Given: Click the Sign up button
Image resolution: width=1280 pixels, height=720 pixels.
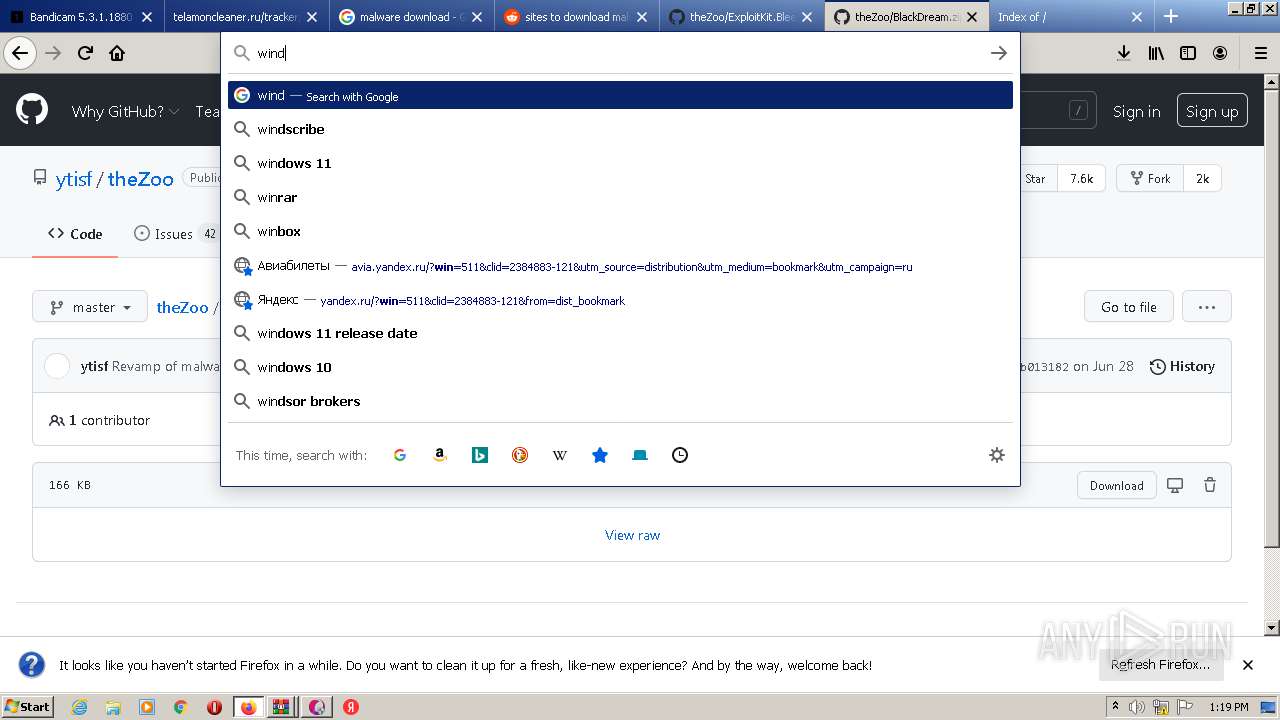Looking at the screenshot, I should pos(1212,111).
